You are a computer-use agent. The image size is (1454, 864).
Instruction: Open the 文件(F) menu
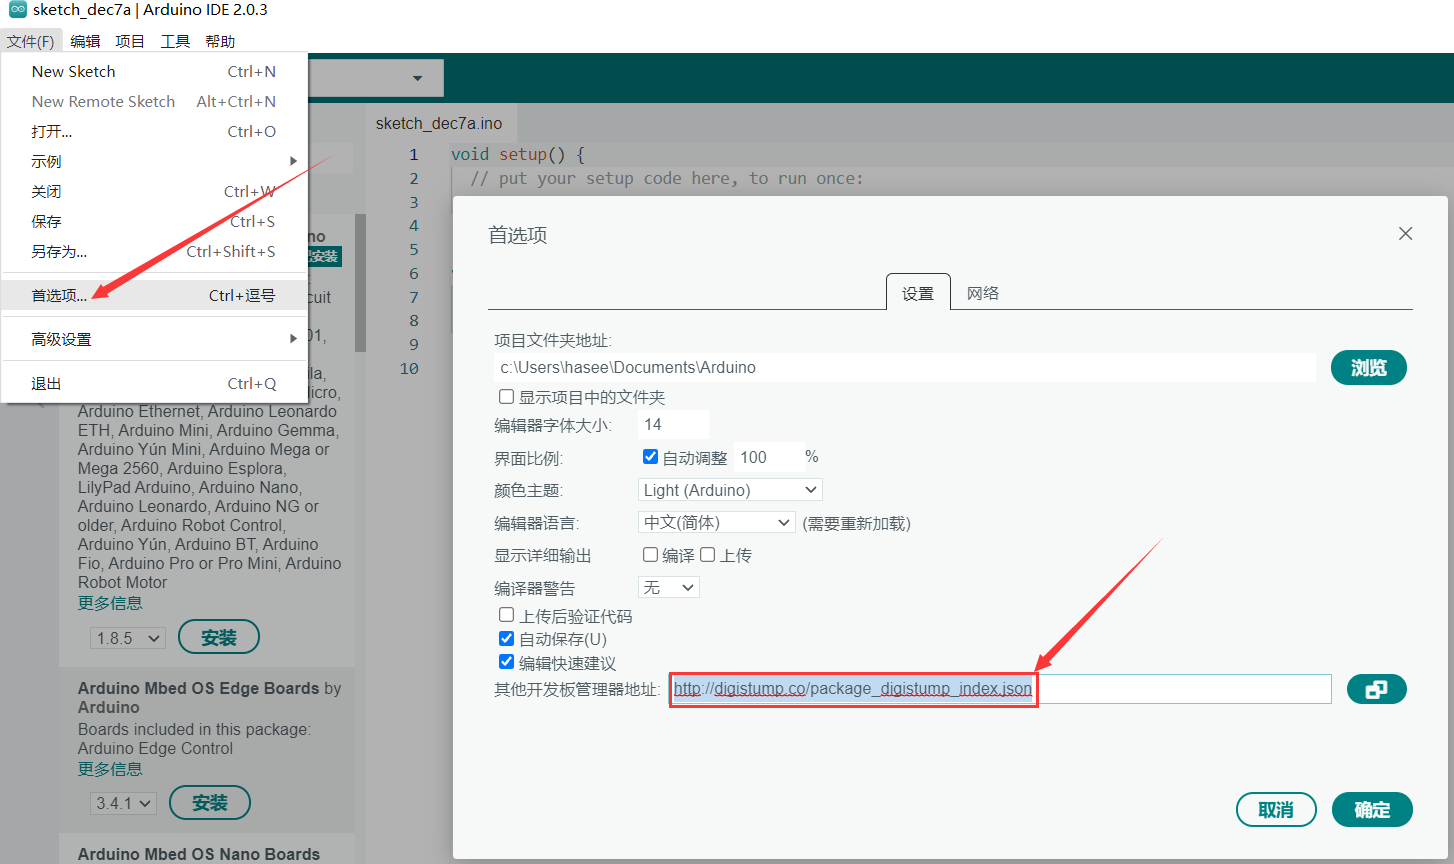point(30,41)
